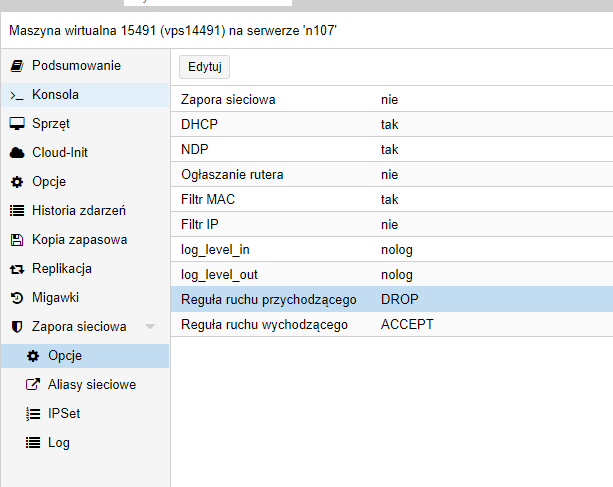Select the Filtr IP row
Viewport: 613px width, 487px height.
click(390, 225)
